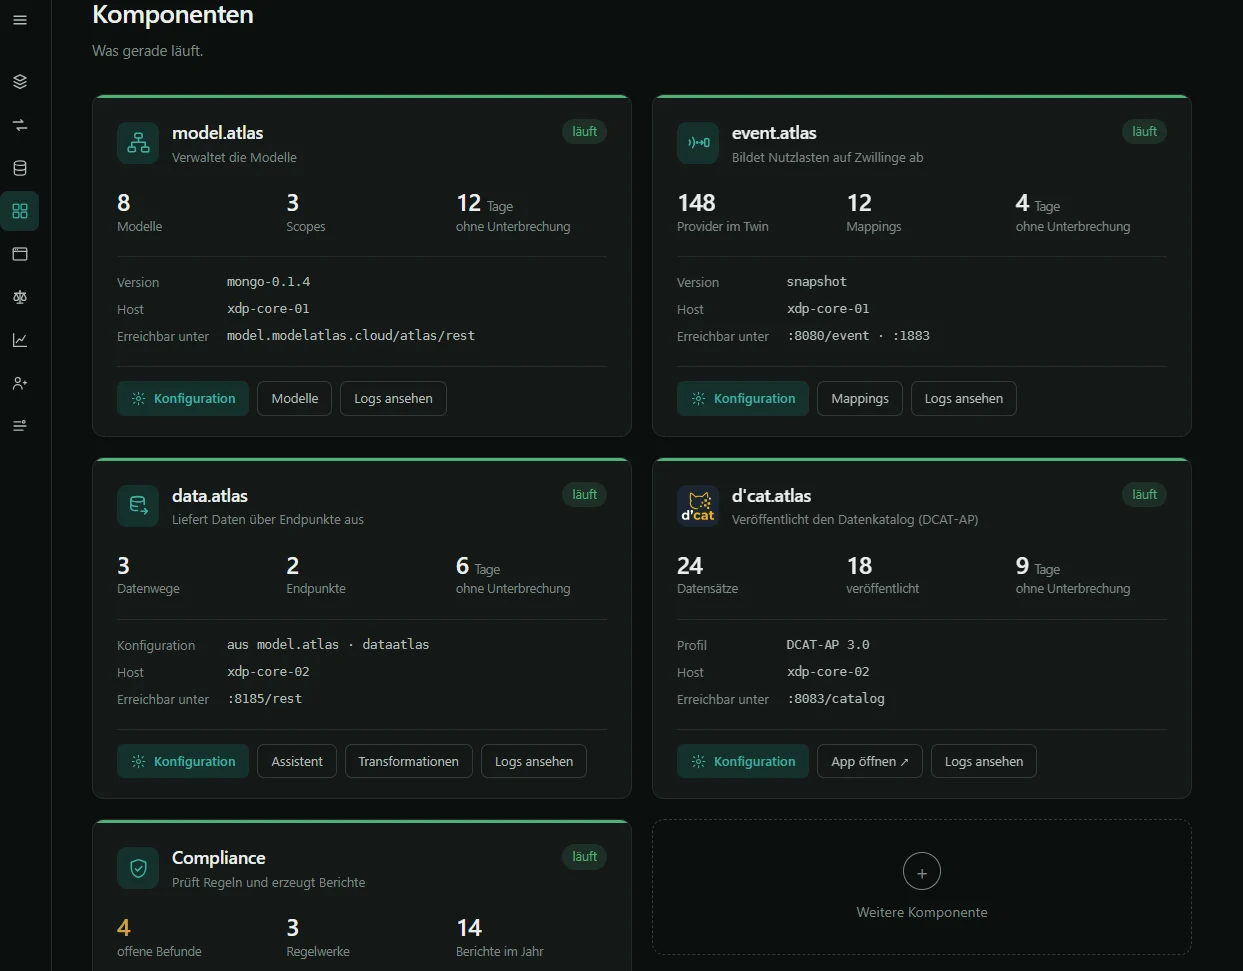Click the swap arrows sidebar icon
1243x971 pixels.
(20, 125)
